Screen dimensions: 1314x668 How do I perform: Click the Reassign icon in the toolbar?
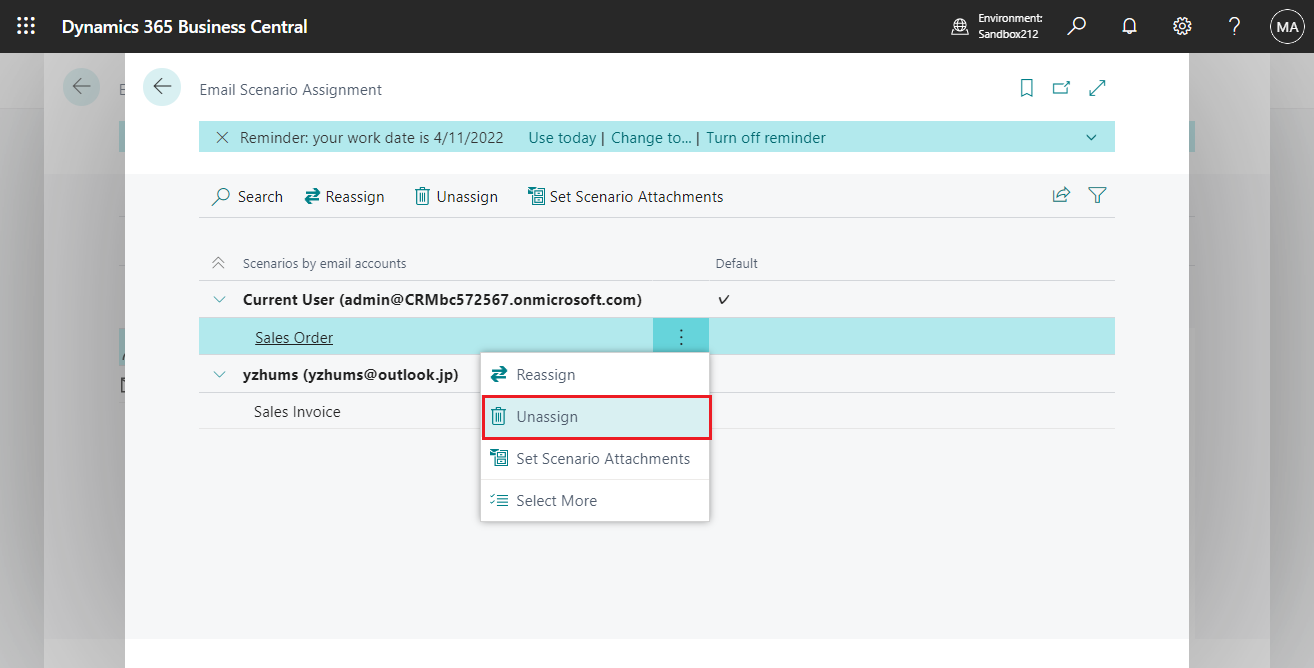point(314,196)
